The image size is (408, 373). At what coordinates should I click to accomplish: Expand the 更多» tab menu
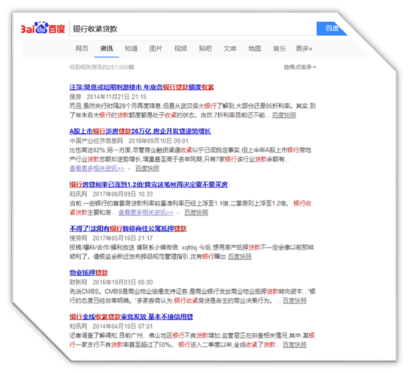coord(304,49)
